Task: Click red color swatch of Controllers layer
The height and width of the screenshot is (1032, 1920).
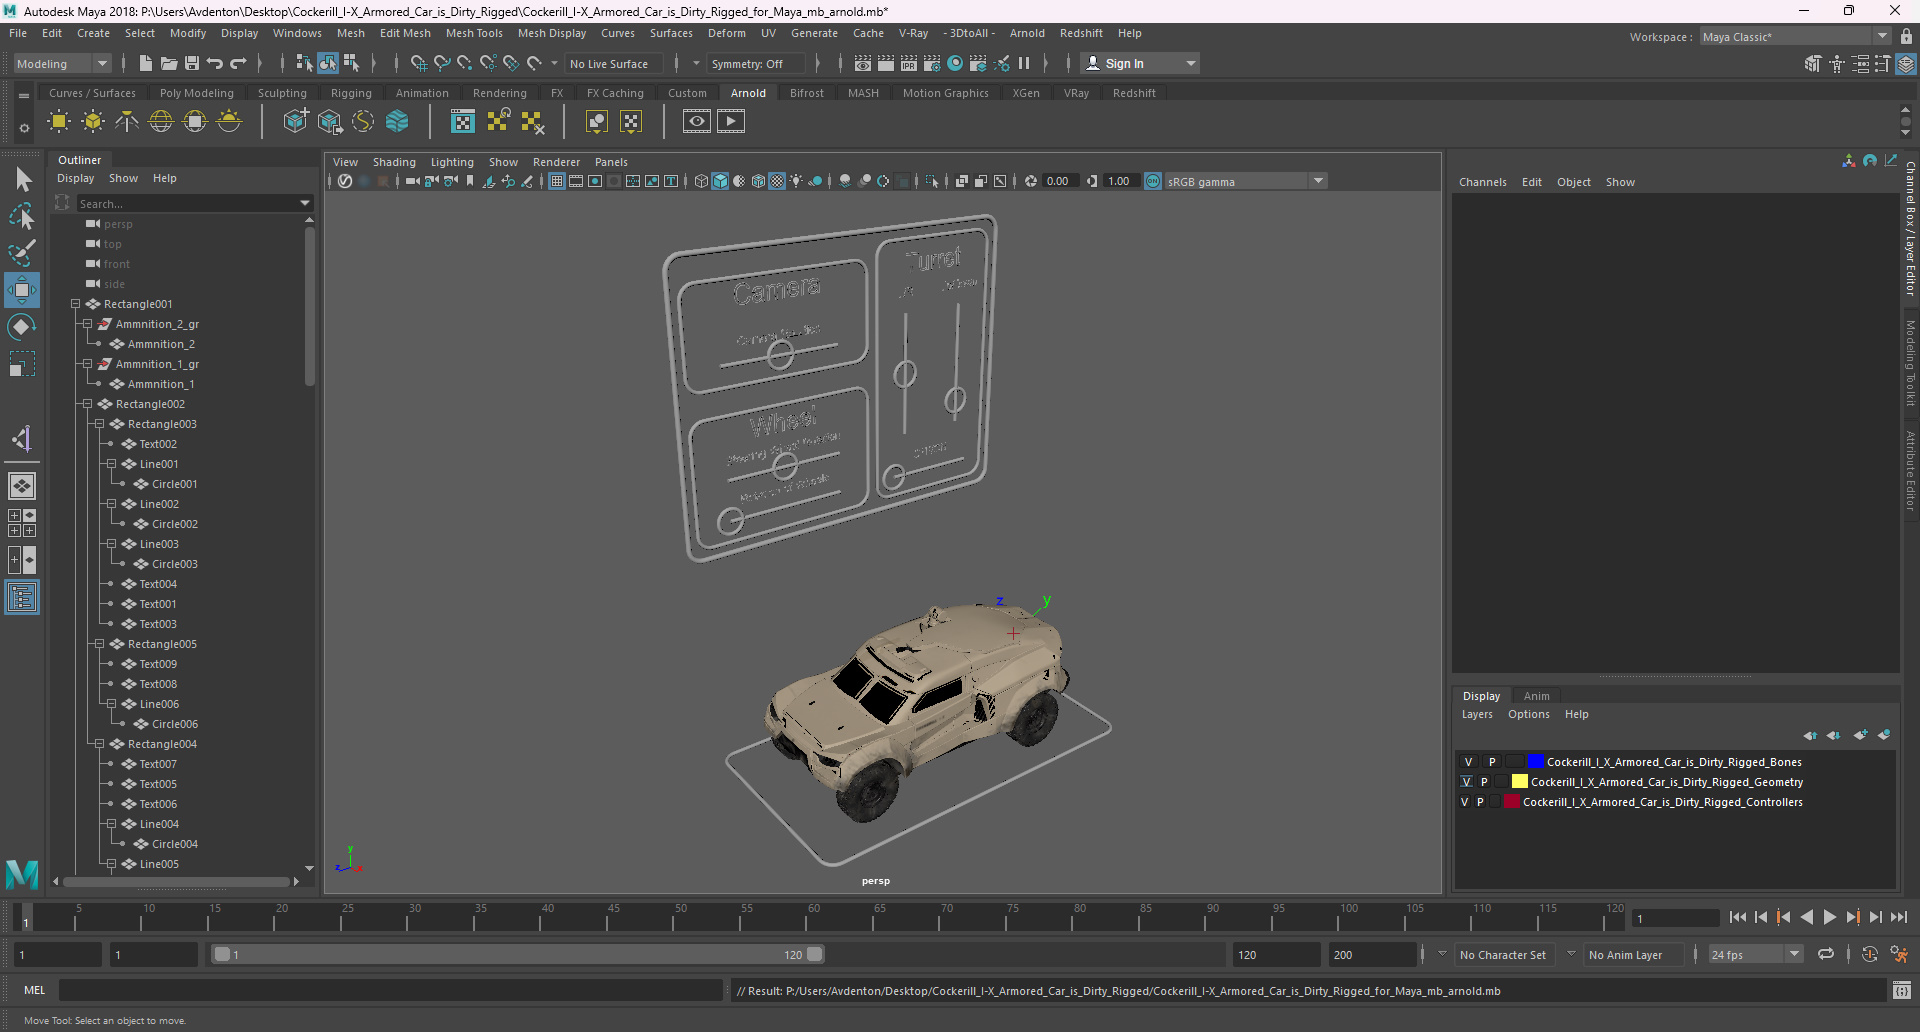Action: pos(1511,802)
